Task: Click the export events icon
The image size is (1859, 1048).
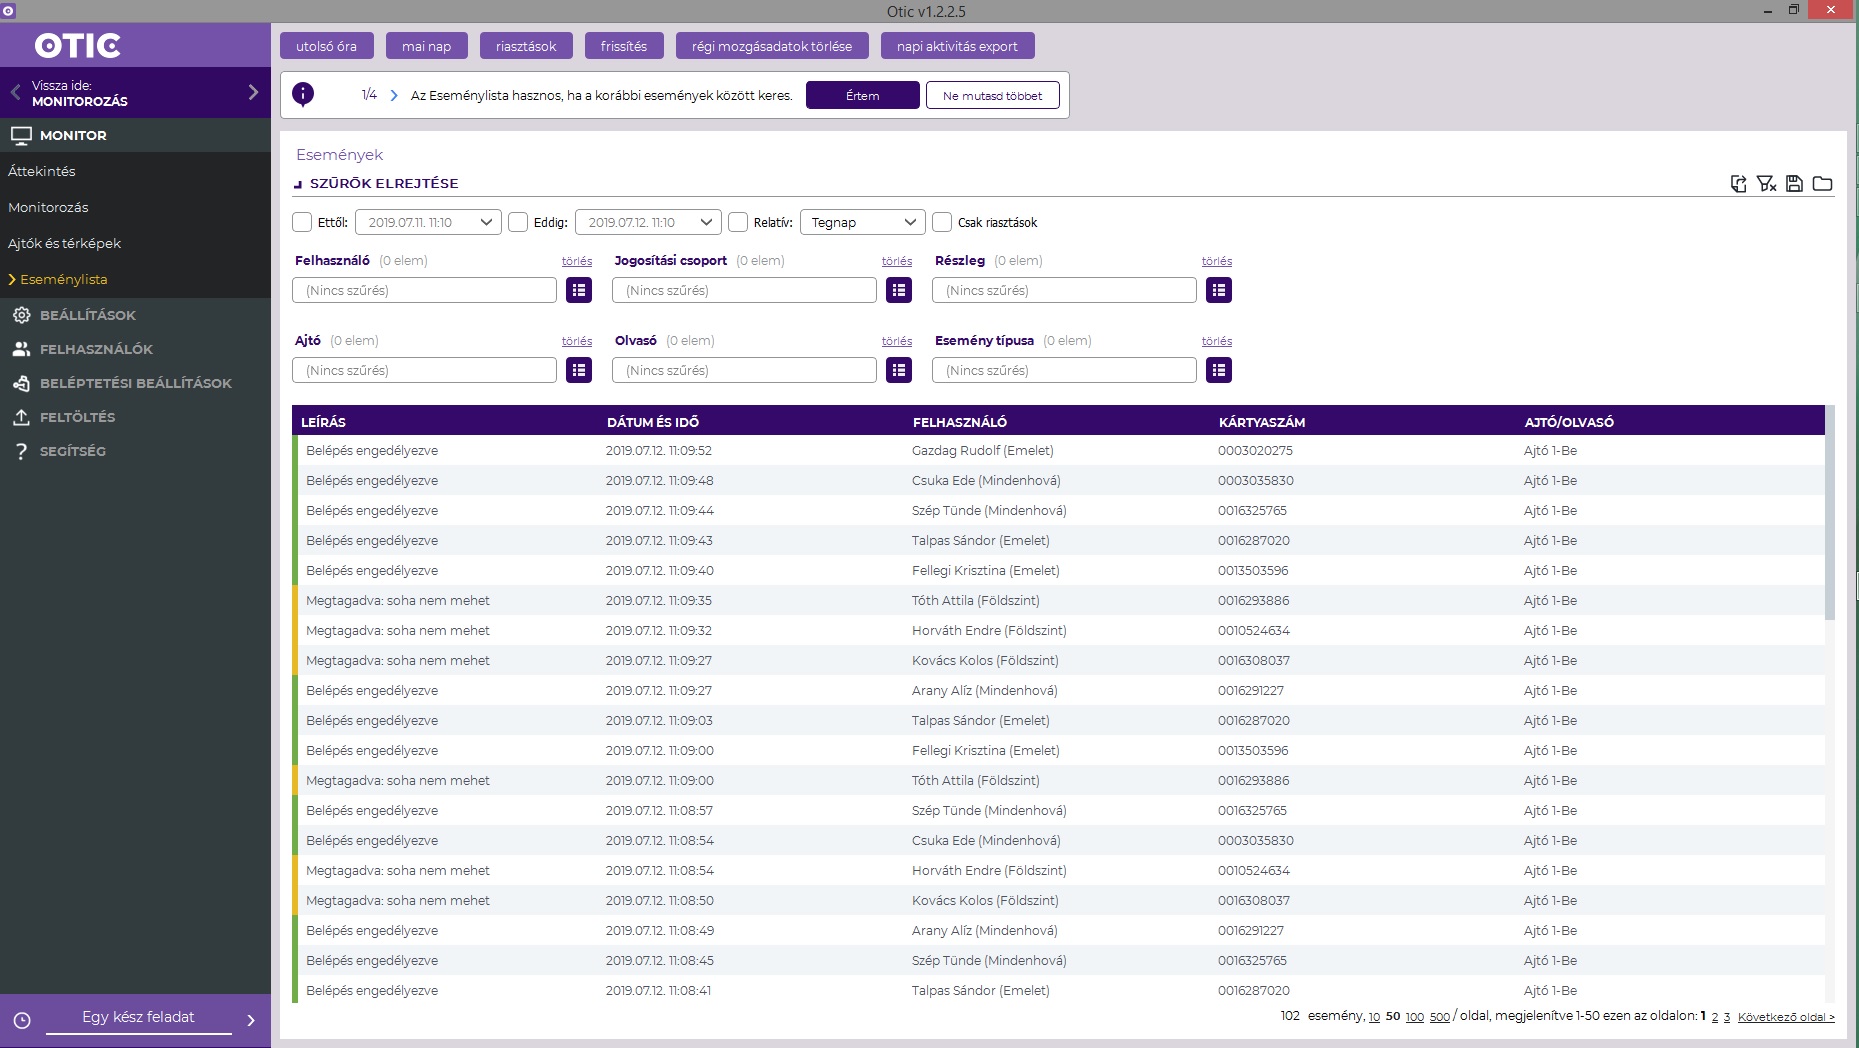Action: [1739, 184]
